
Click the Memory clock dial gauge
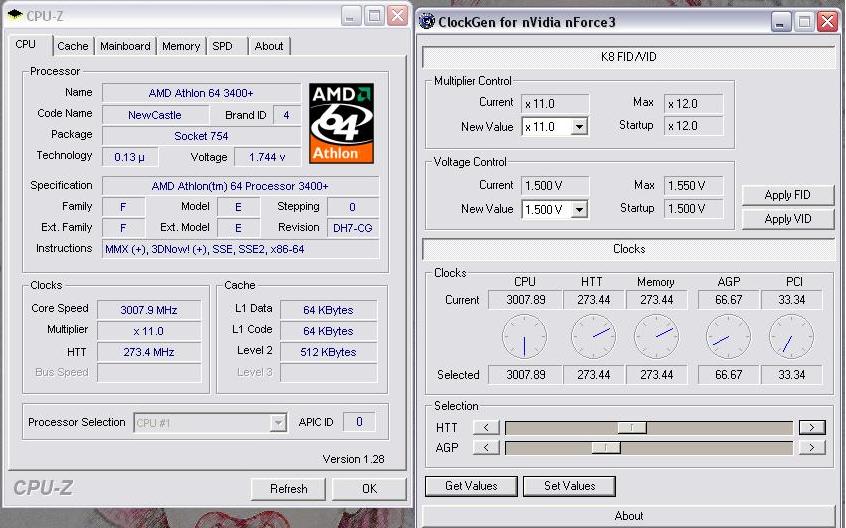657,337
